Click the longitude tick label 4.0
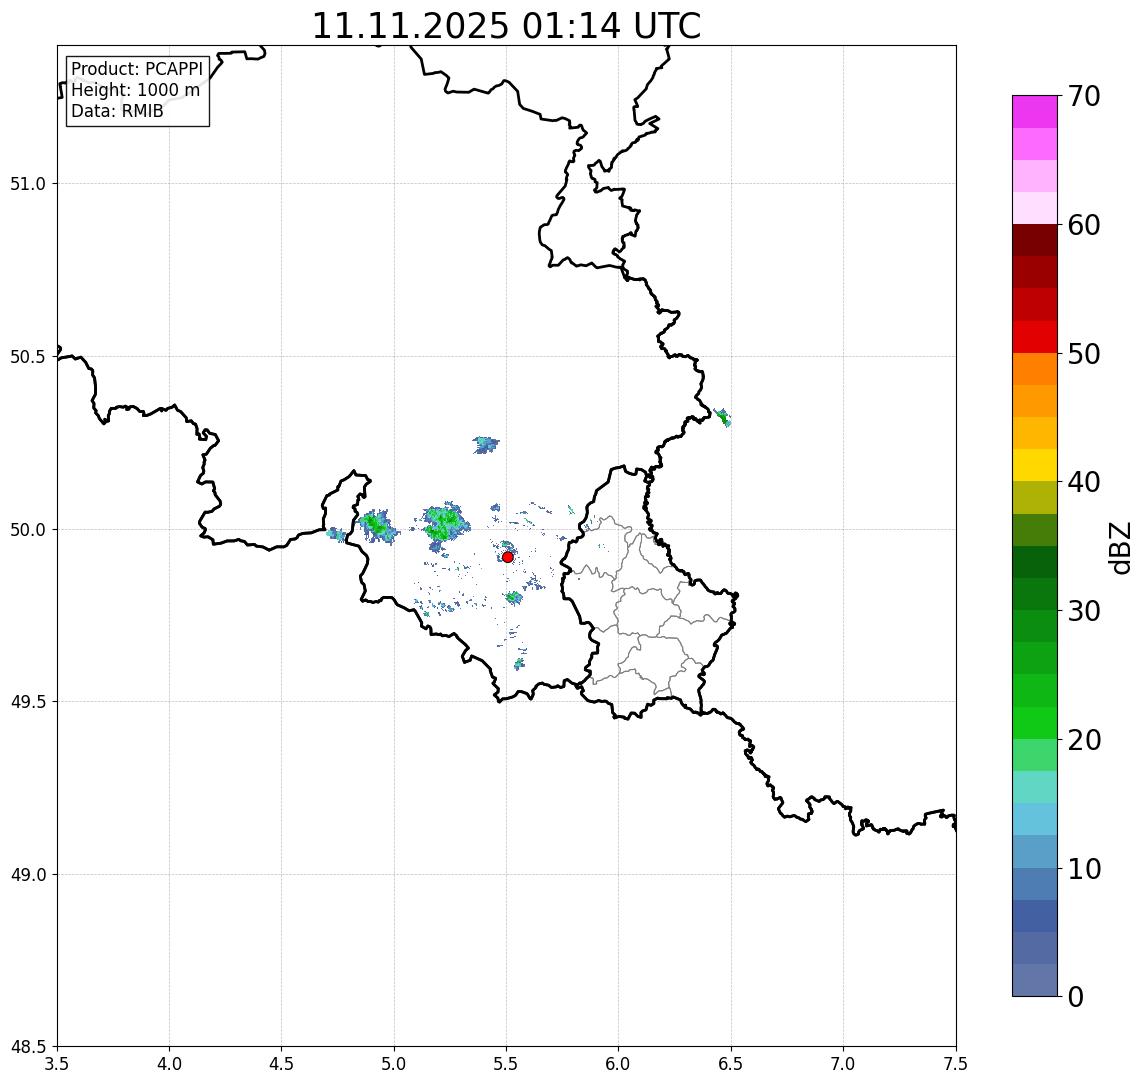 pyautogui.click(x=169, y=1064)
